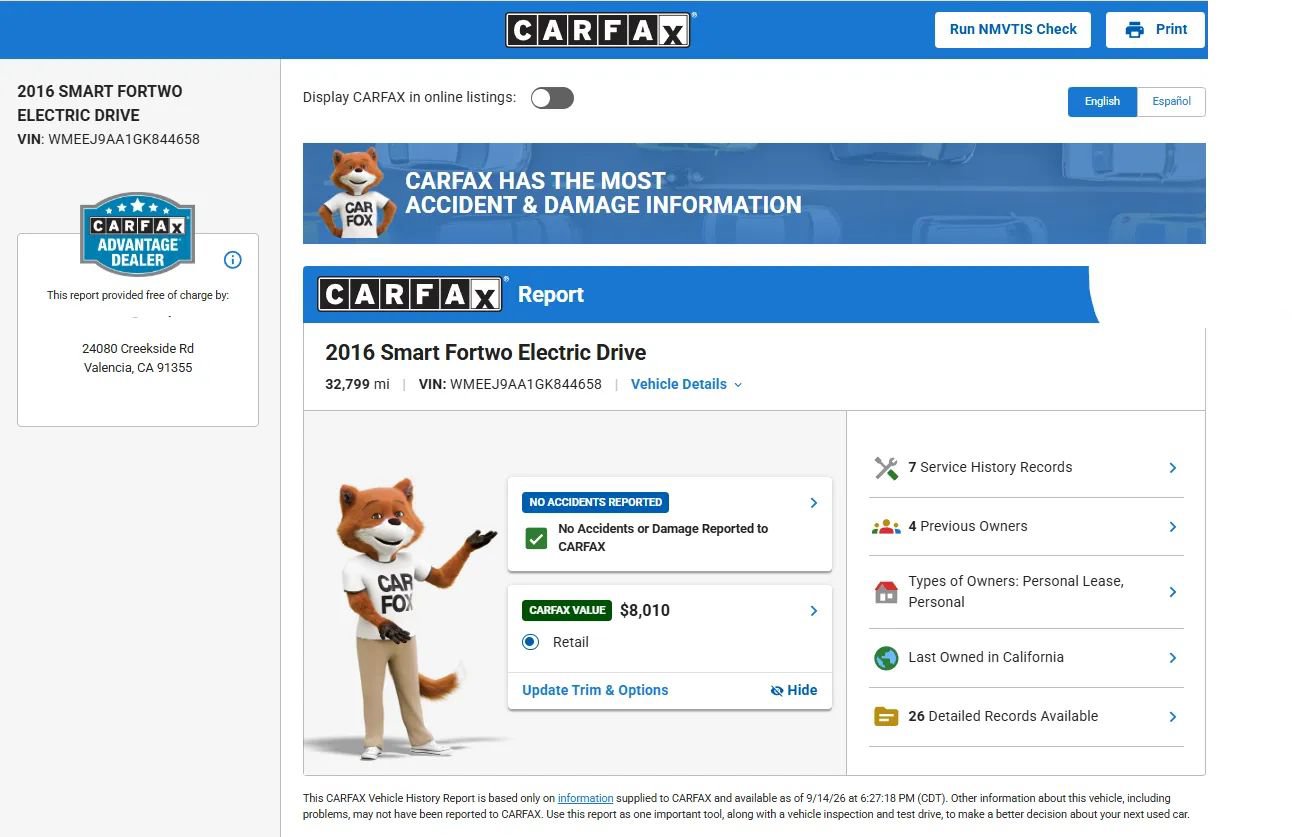Switch language to Español
Image resolution: width=1292 pixels, height=837 pixels.
tap(1171, 101)
